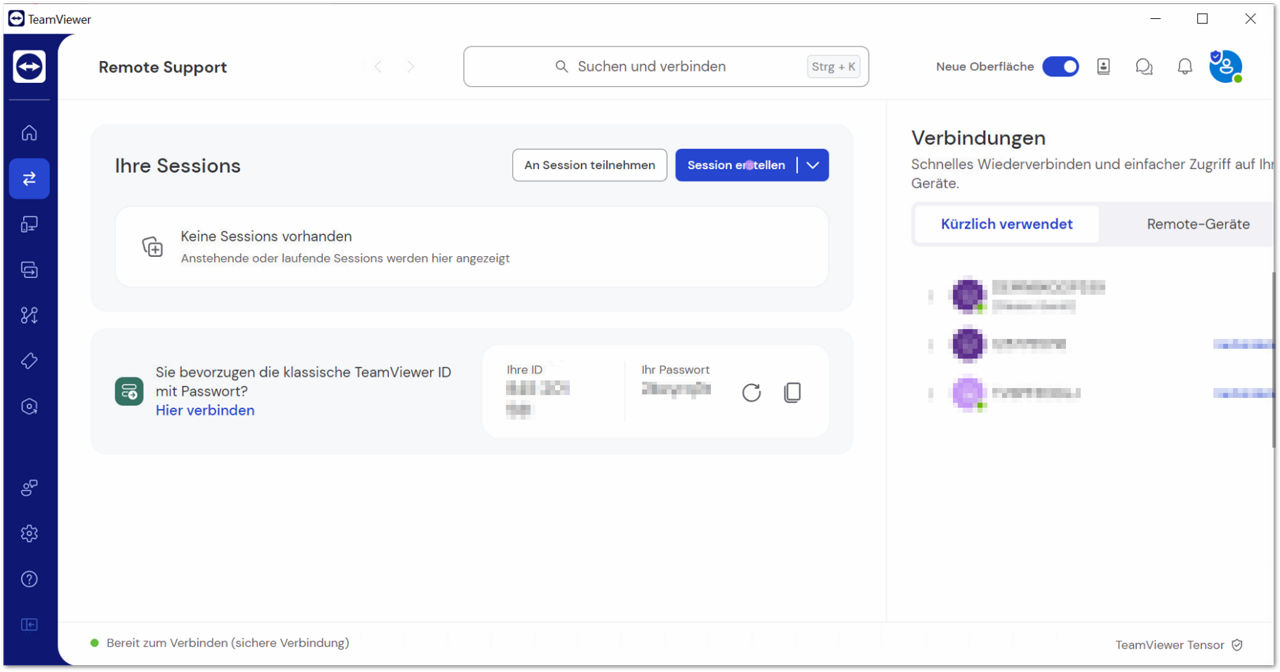The height and width of the screenshot is (672, 1280).
Task: Open the chat bubbles icon
Action: pos(1144,67)
